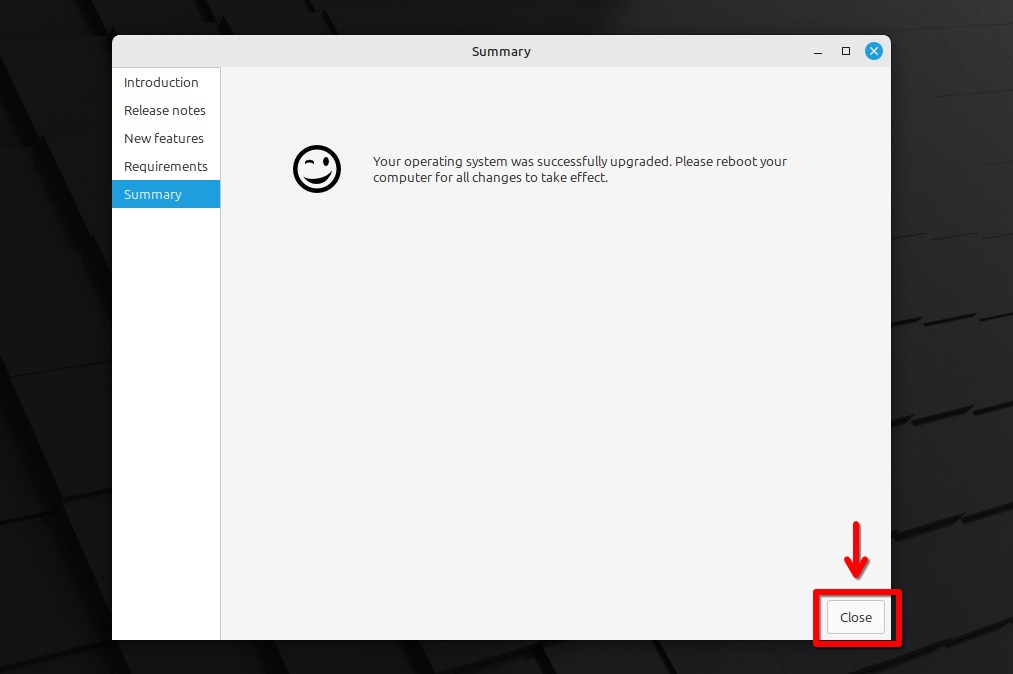This screenshot has height=674, width=1013.
Task: Go to the Release notes step
Action: [x=166, y=111]
